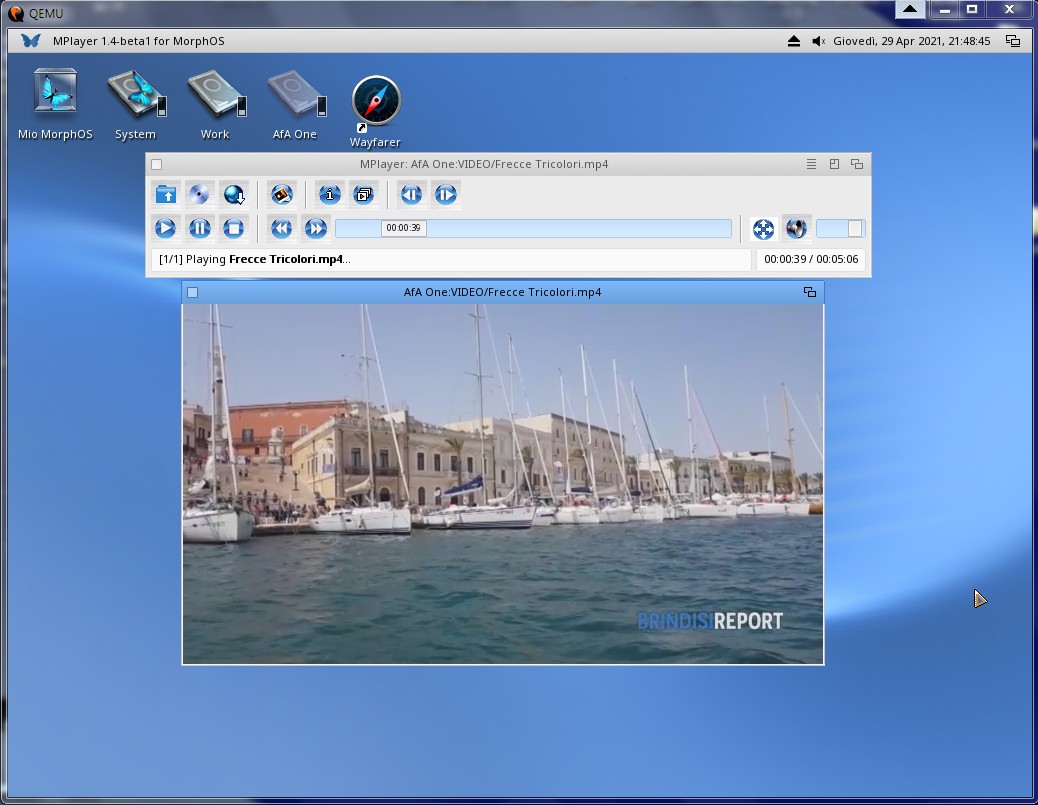
Task: Click the seek bar at 00:00:39 knob
Action: click(x=403, y=228)
